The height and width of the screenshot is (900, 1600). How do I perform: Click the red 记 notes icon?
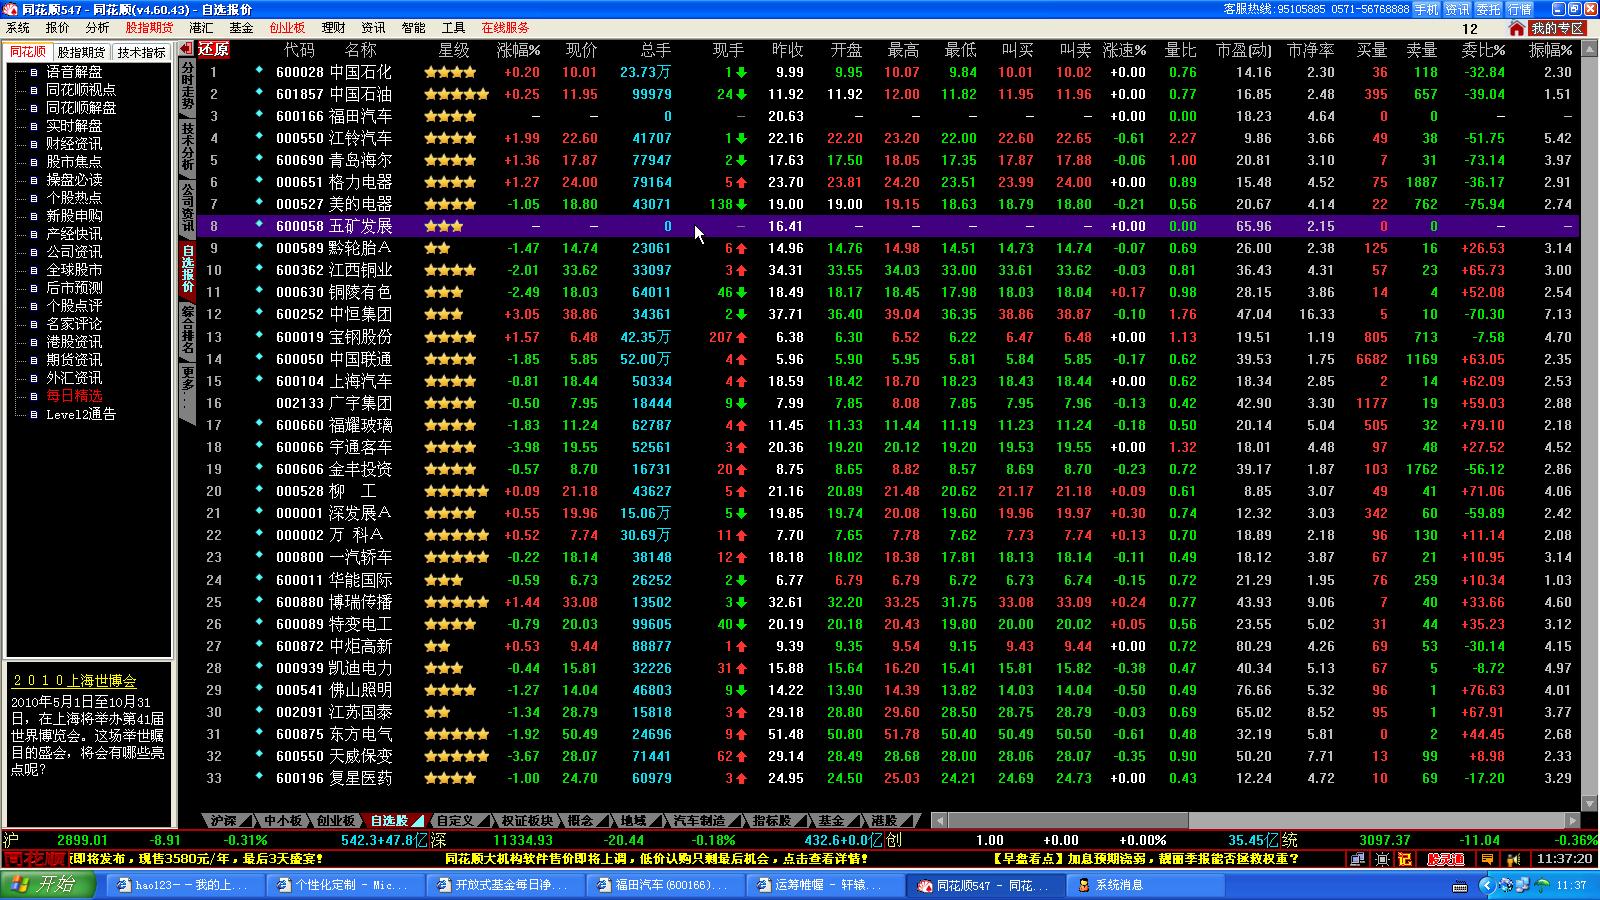[x=1404, y=859]
